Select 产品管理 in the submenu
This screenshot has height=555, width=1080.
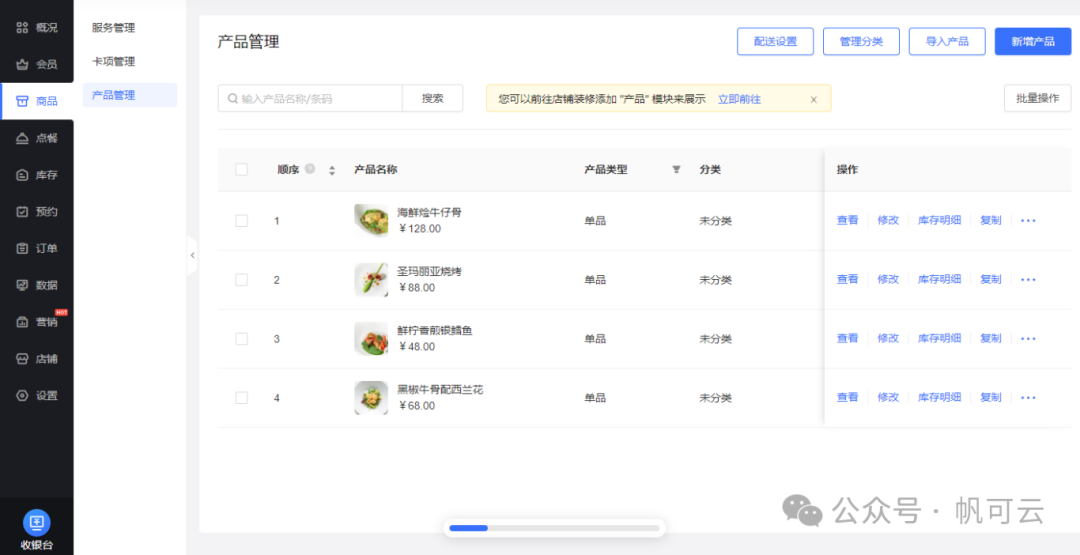(129, 95)
